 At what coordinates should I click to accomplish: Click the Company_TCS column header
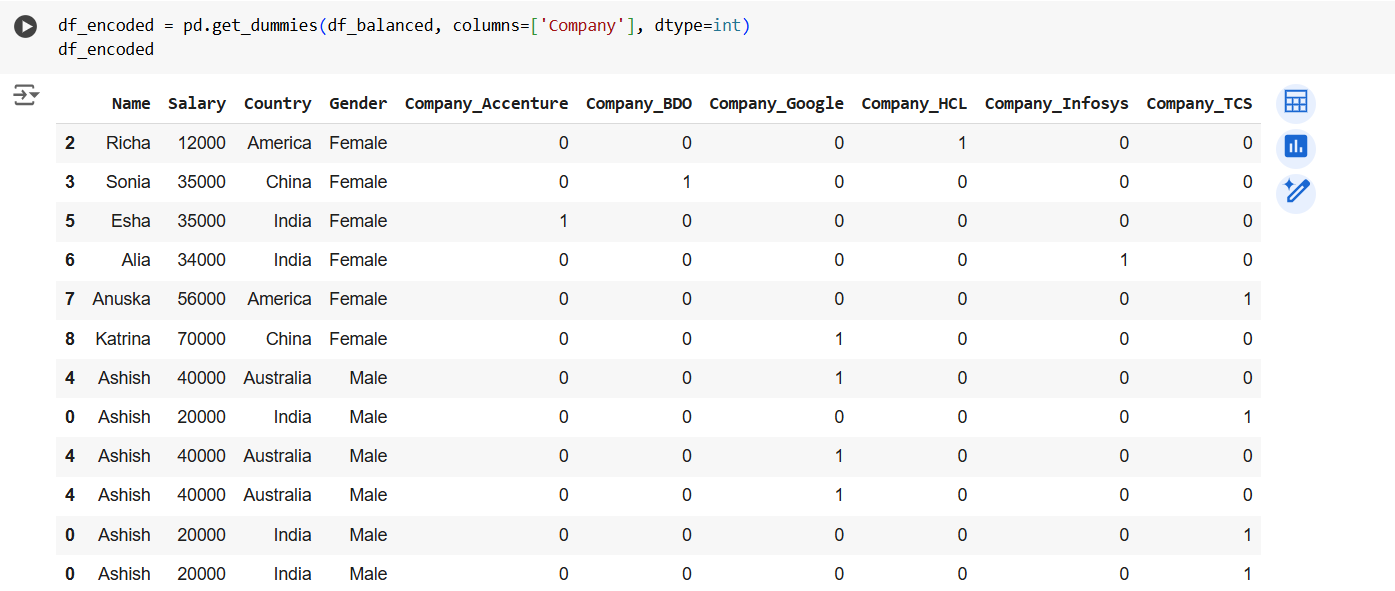(1199, 103)
